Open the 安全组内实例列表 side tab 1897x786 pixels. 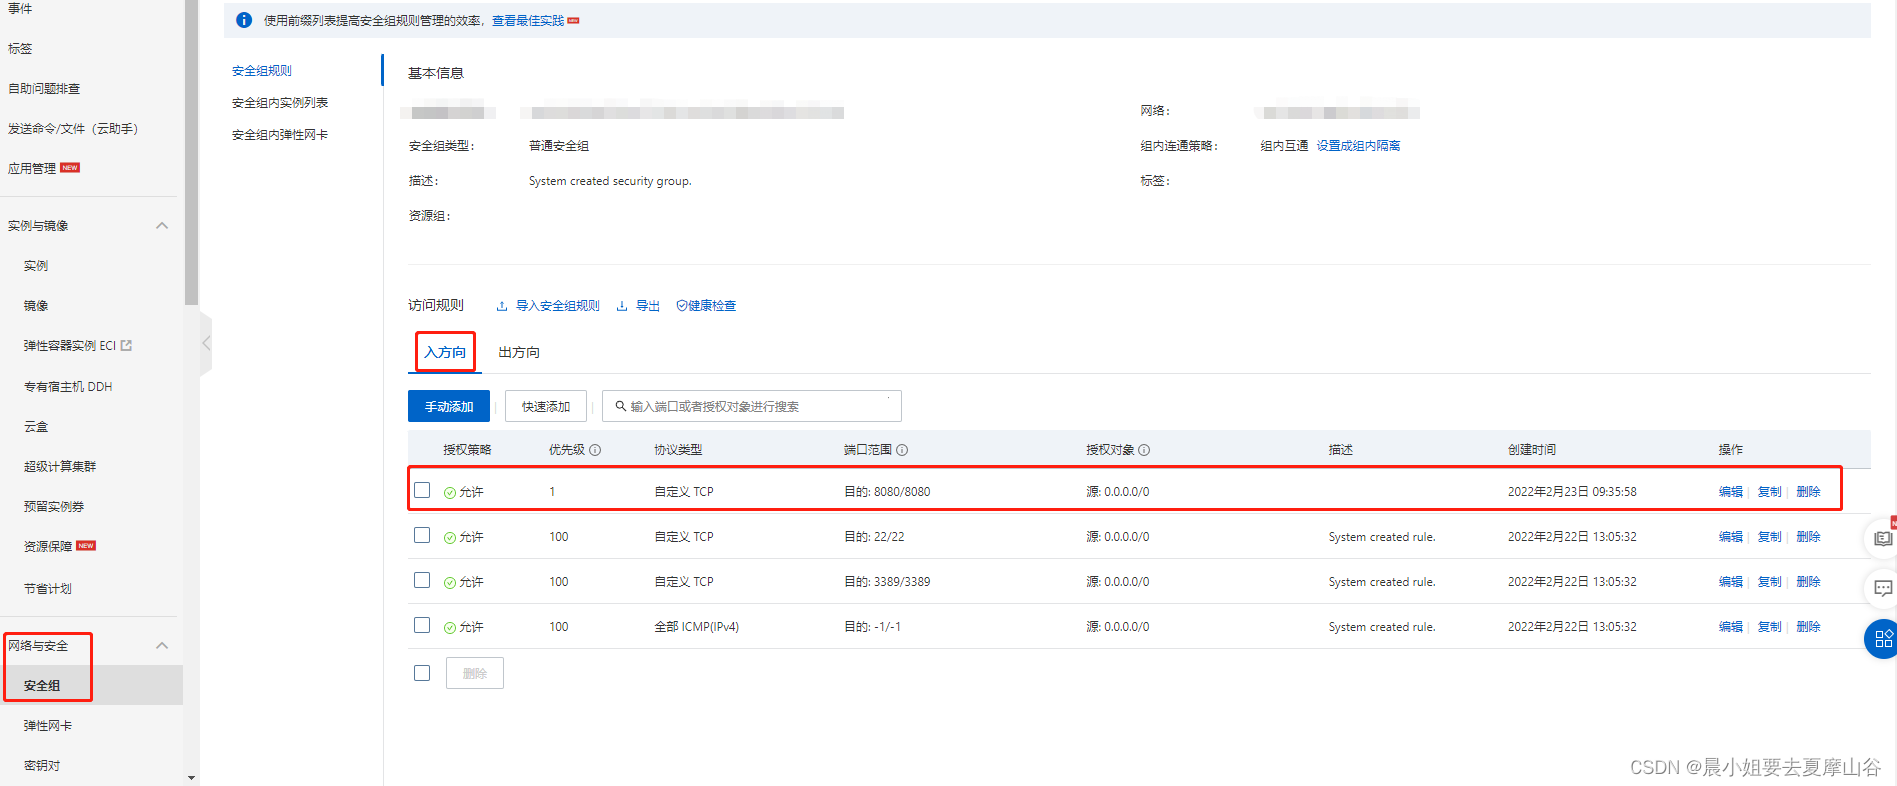pos(280,103)
